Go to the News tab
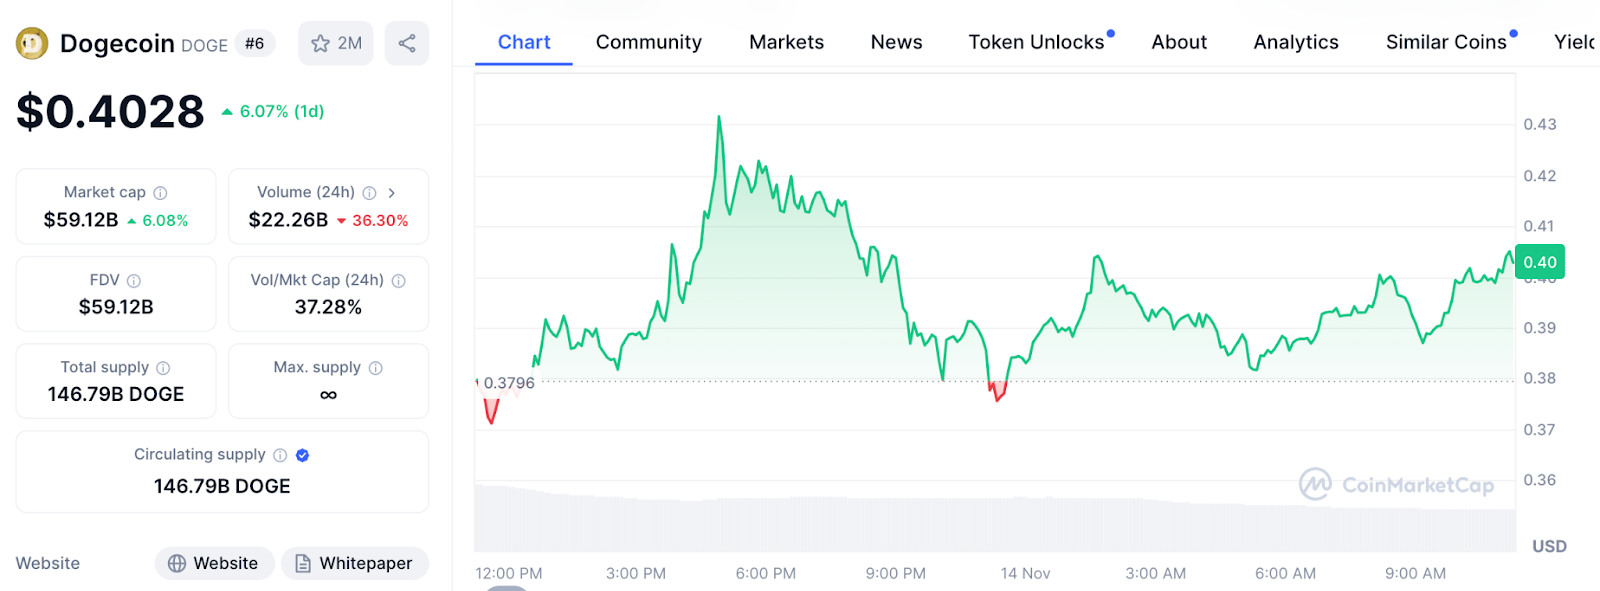Viewport: 1600px width, 591px height. 897,42
